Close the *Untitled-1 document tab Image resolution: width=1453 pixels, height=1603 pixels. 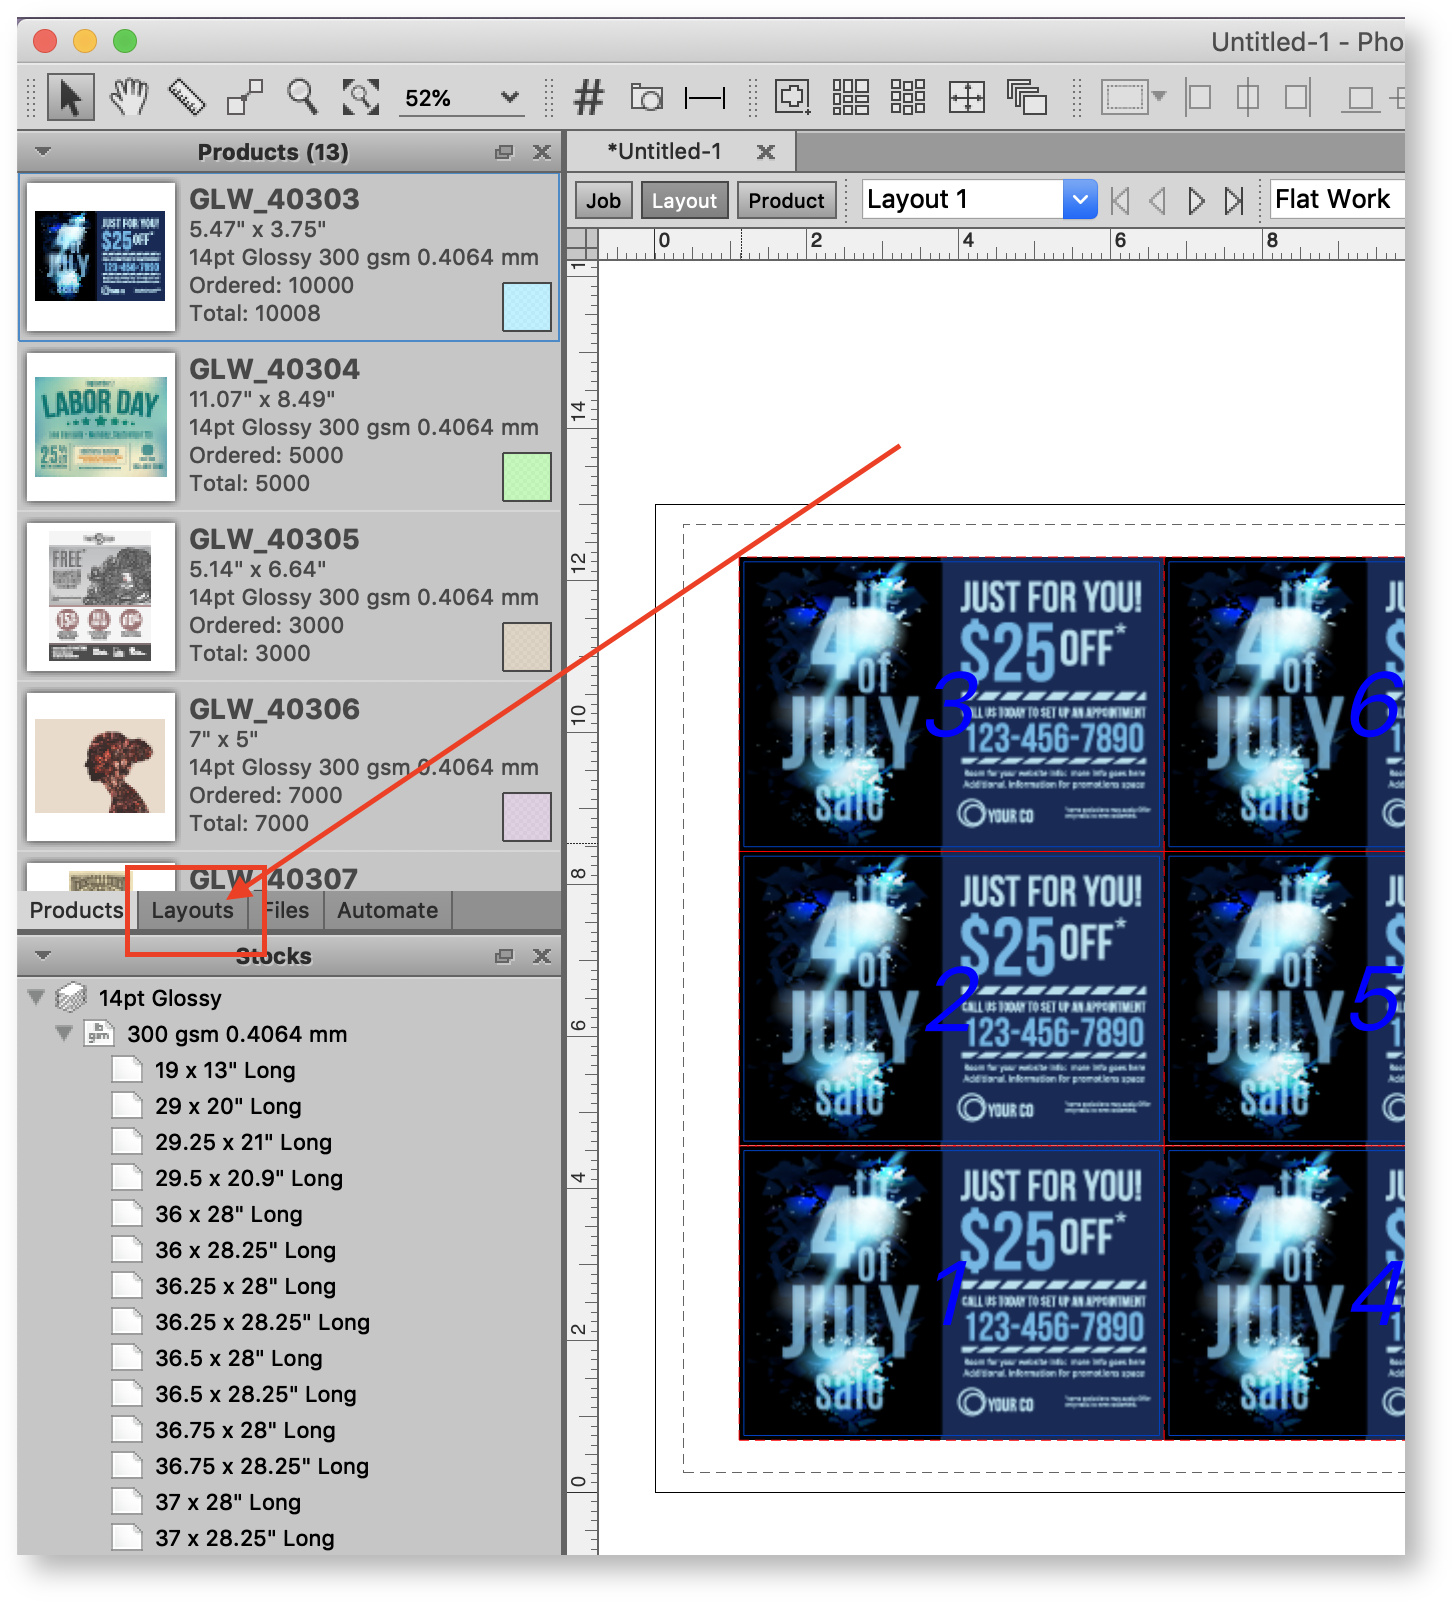(x=766, y=152)
